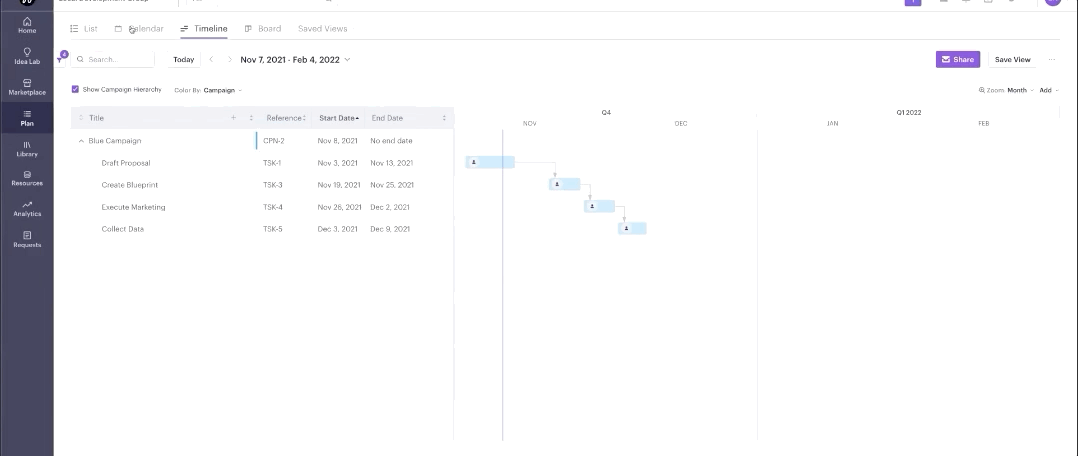Click the 'No end date' cell

point(391,141)
